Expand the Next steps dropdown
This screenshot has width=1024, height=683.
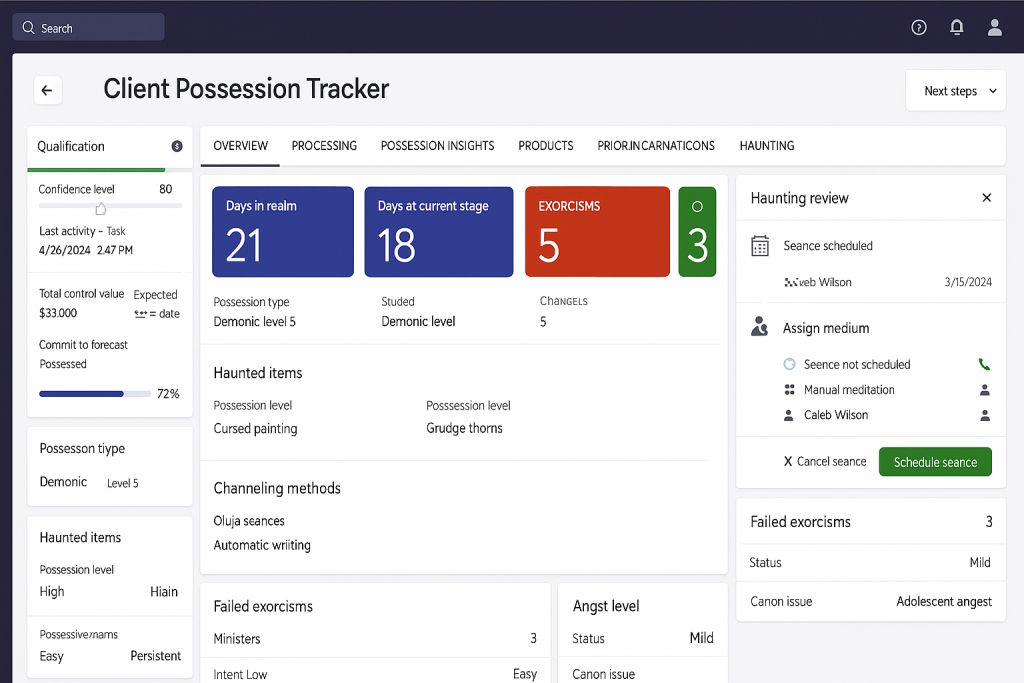(955, 91)
